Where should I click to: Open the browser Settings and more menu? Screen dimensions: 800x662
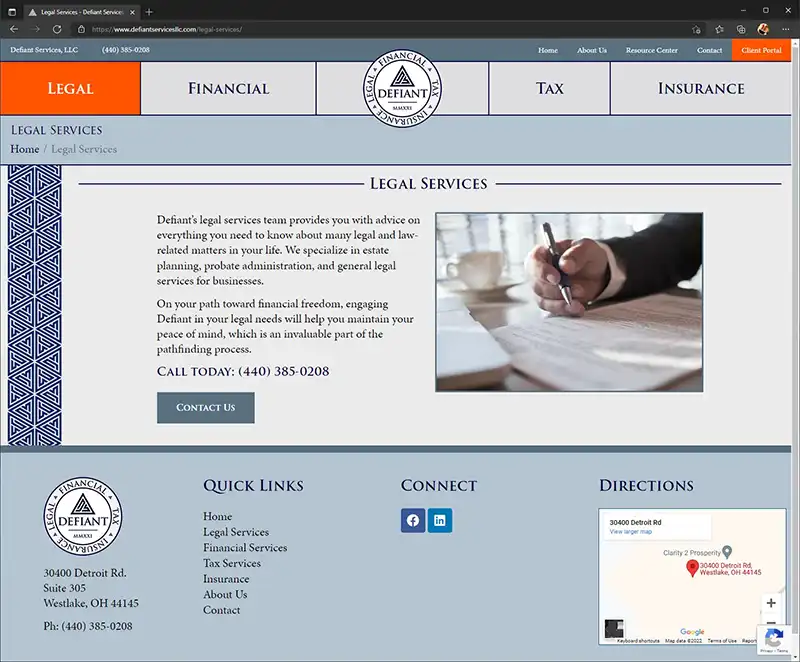(x=786, y=29)
